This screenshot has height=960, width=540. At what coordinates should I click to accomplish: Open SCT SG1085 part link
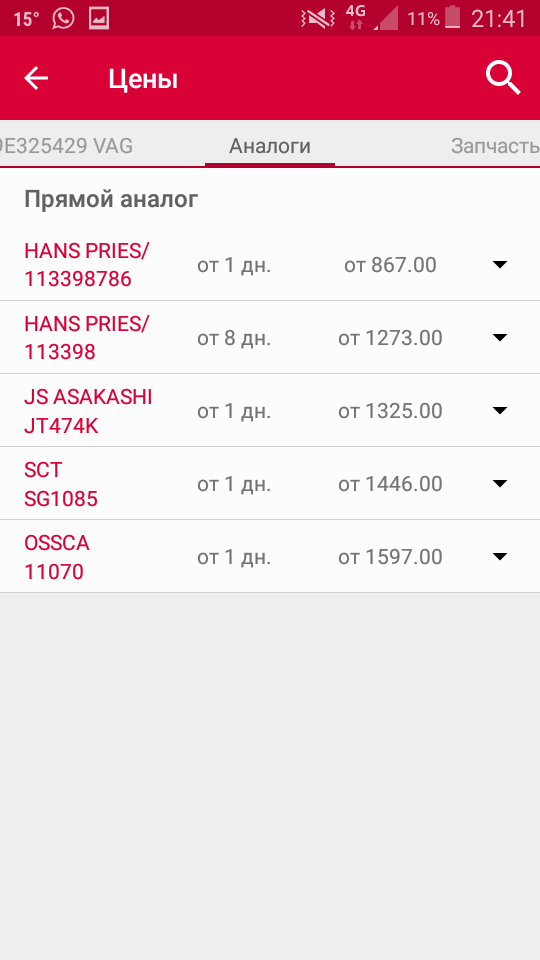pos(61,484)
